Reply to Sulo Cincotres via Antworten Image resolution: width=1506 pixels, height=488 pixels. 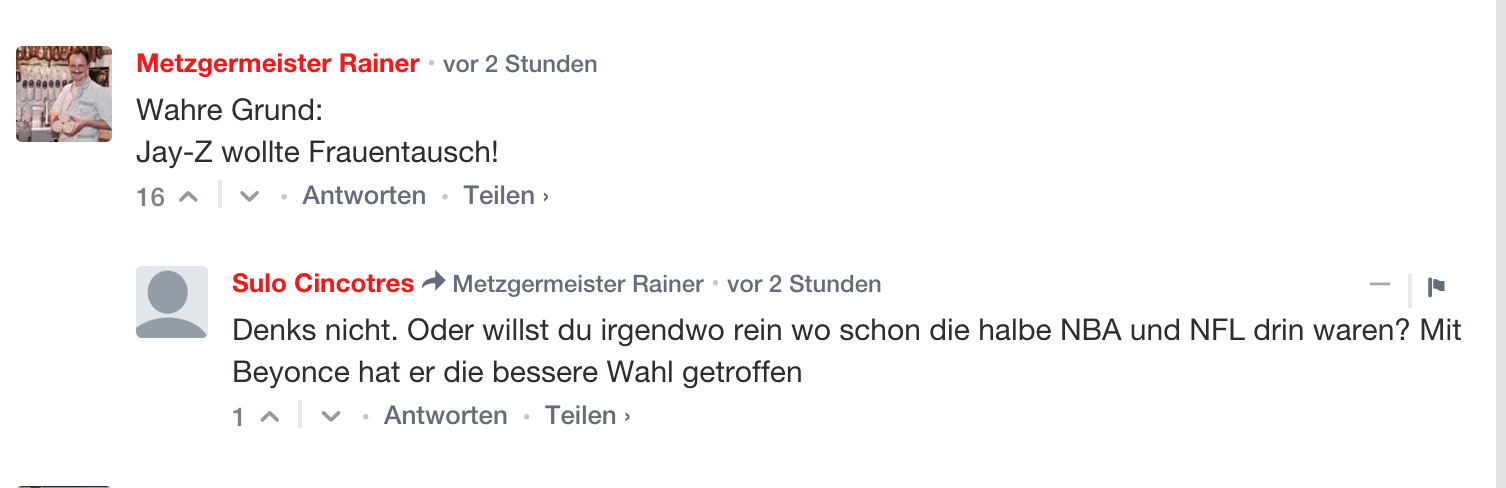(x=446, y=415)
